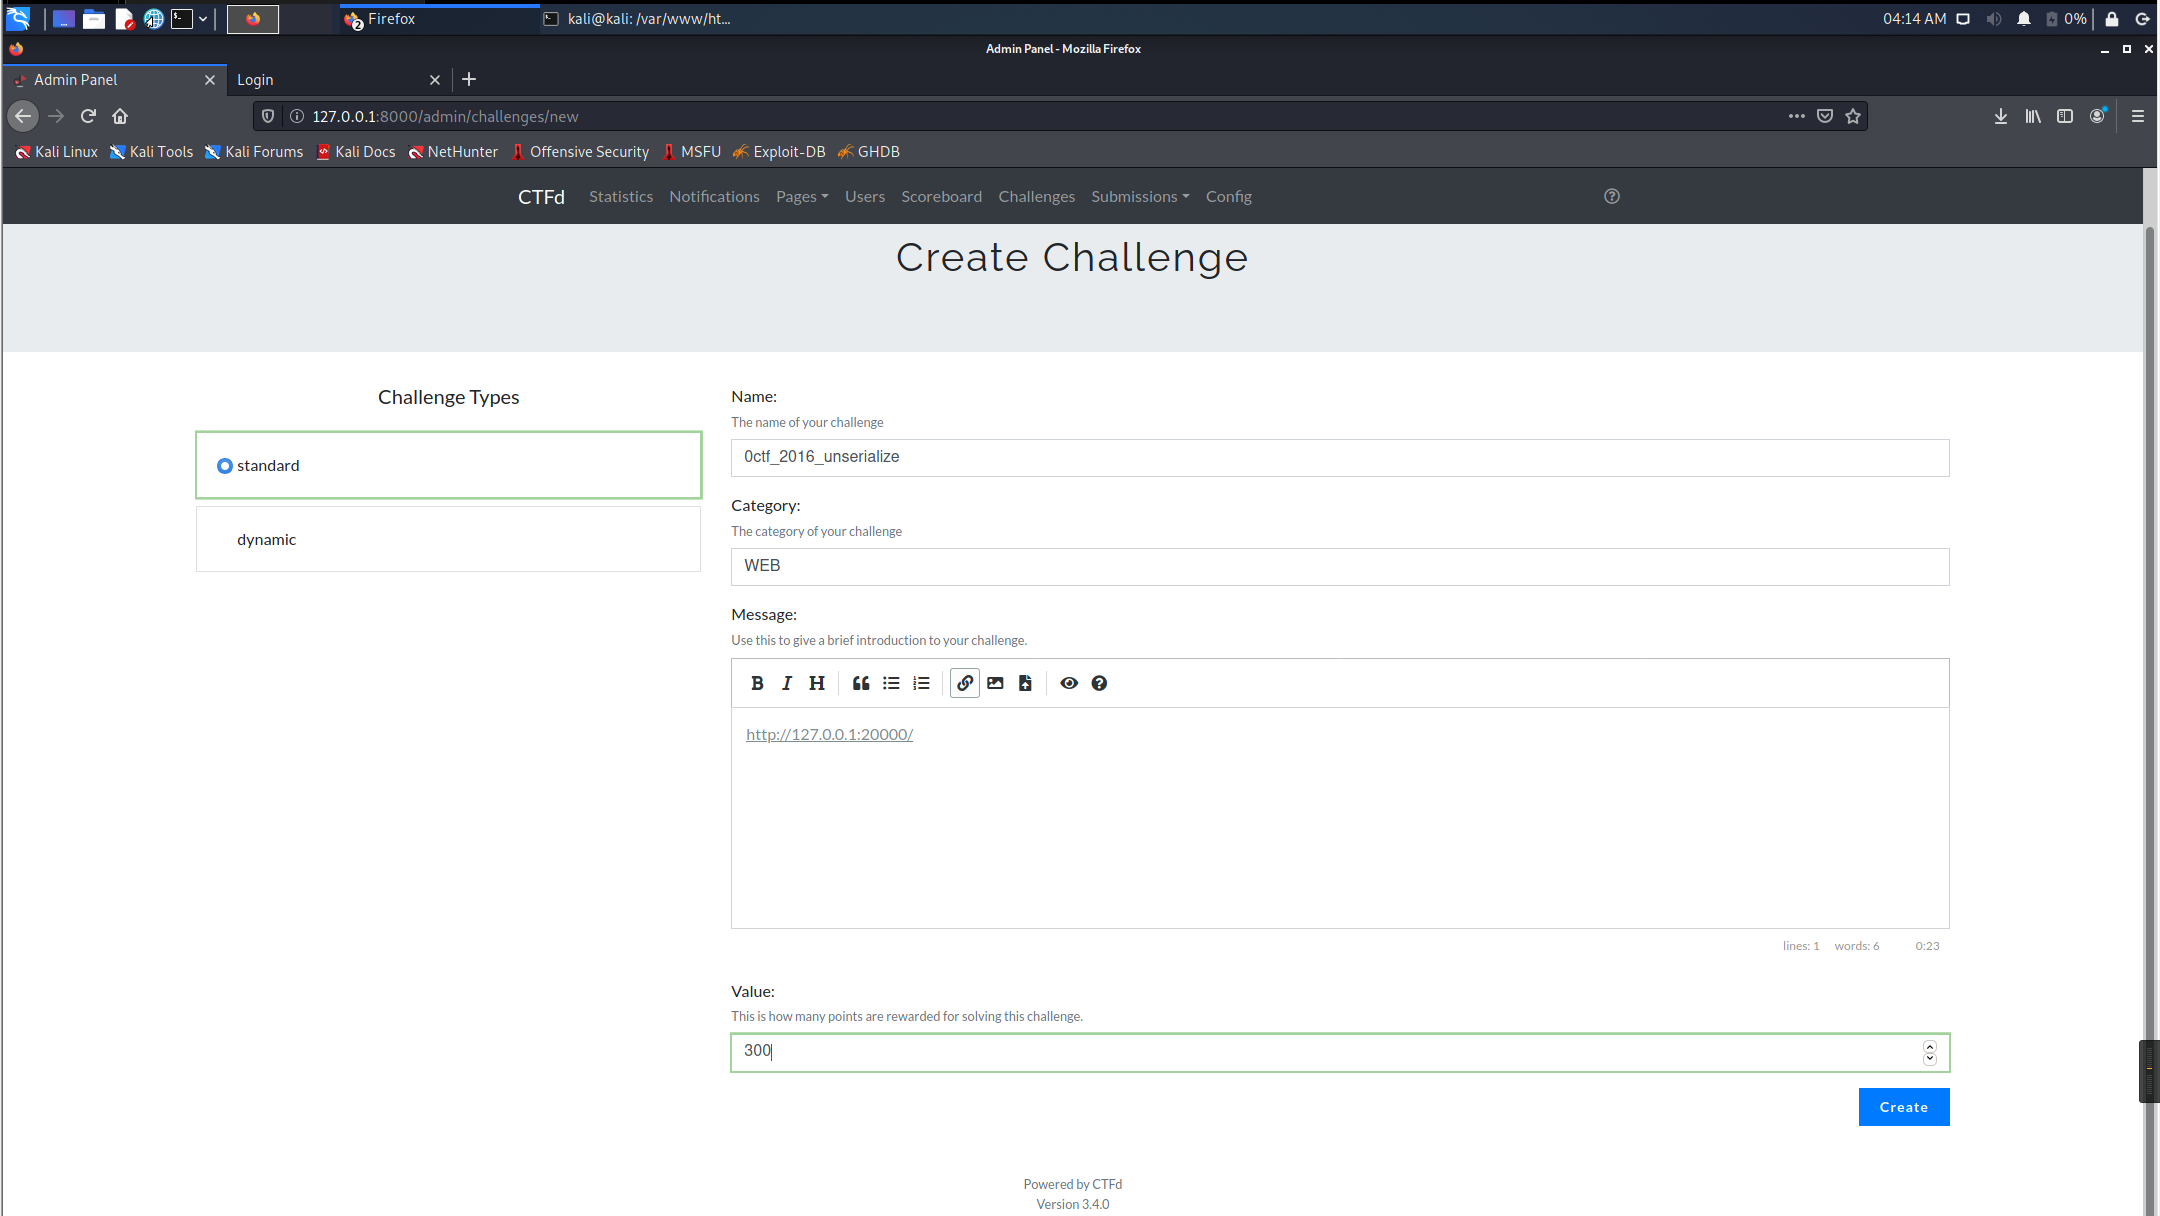Open tracking protection shield icon

pyautogui.click(x=268, y=116)
